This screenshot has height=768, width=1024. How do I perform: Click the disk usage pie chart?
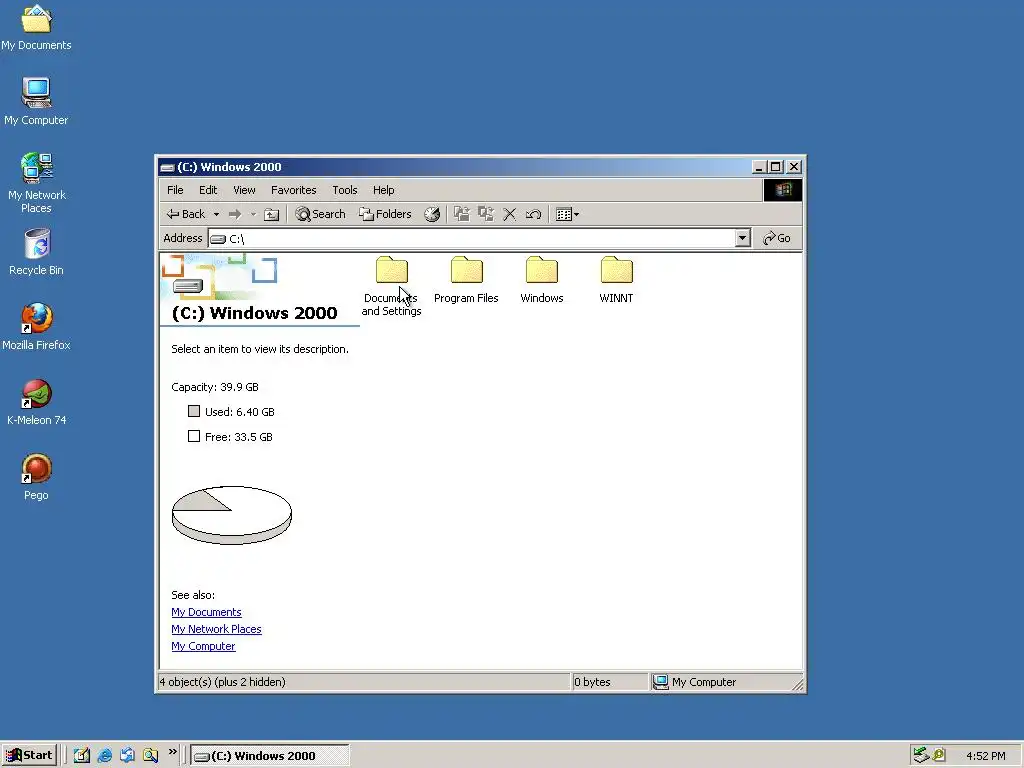(x=232, y=515)
